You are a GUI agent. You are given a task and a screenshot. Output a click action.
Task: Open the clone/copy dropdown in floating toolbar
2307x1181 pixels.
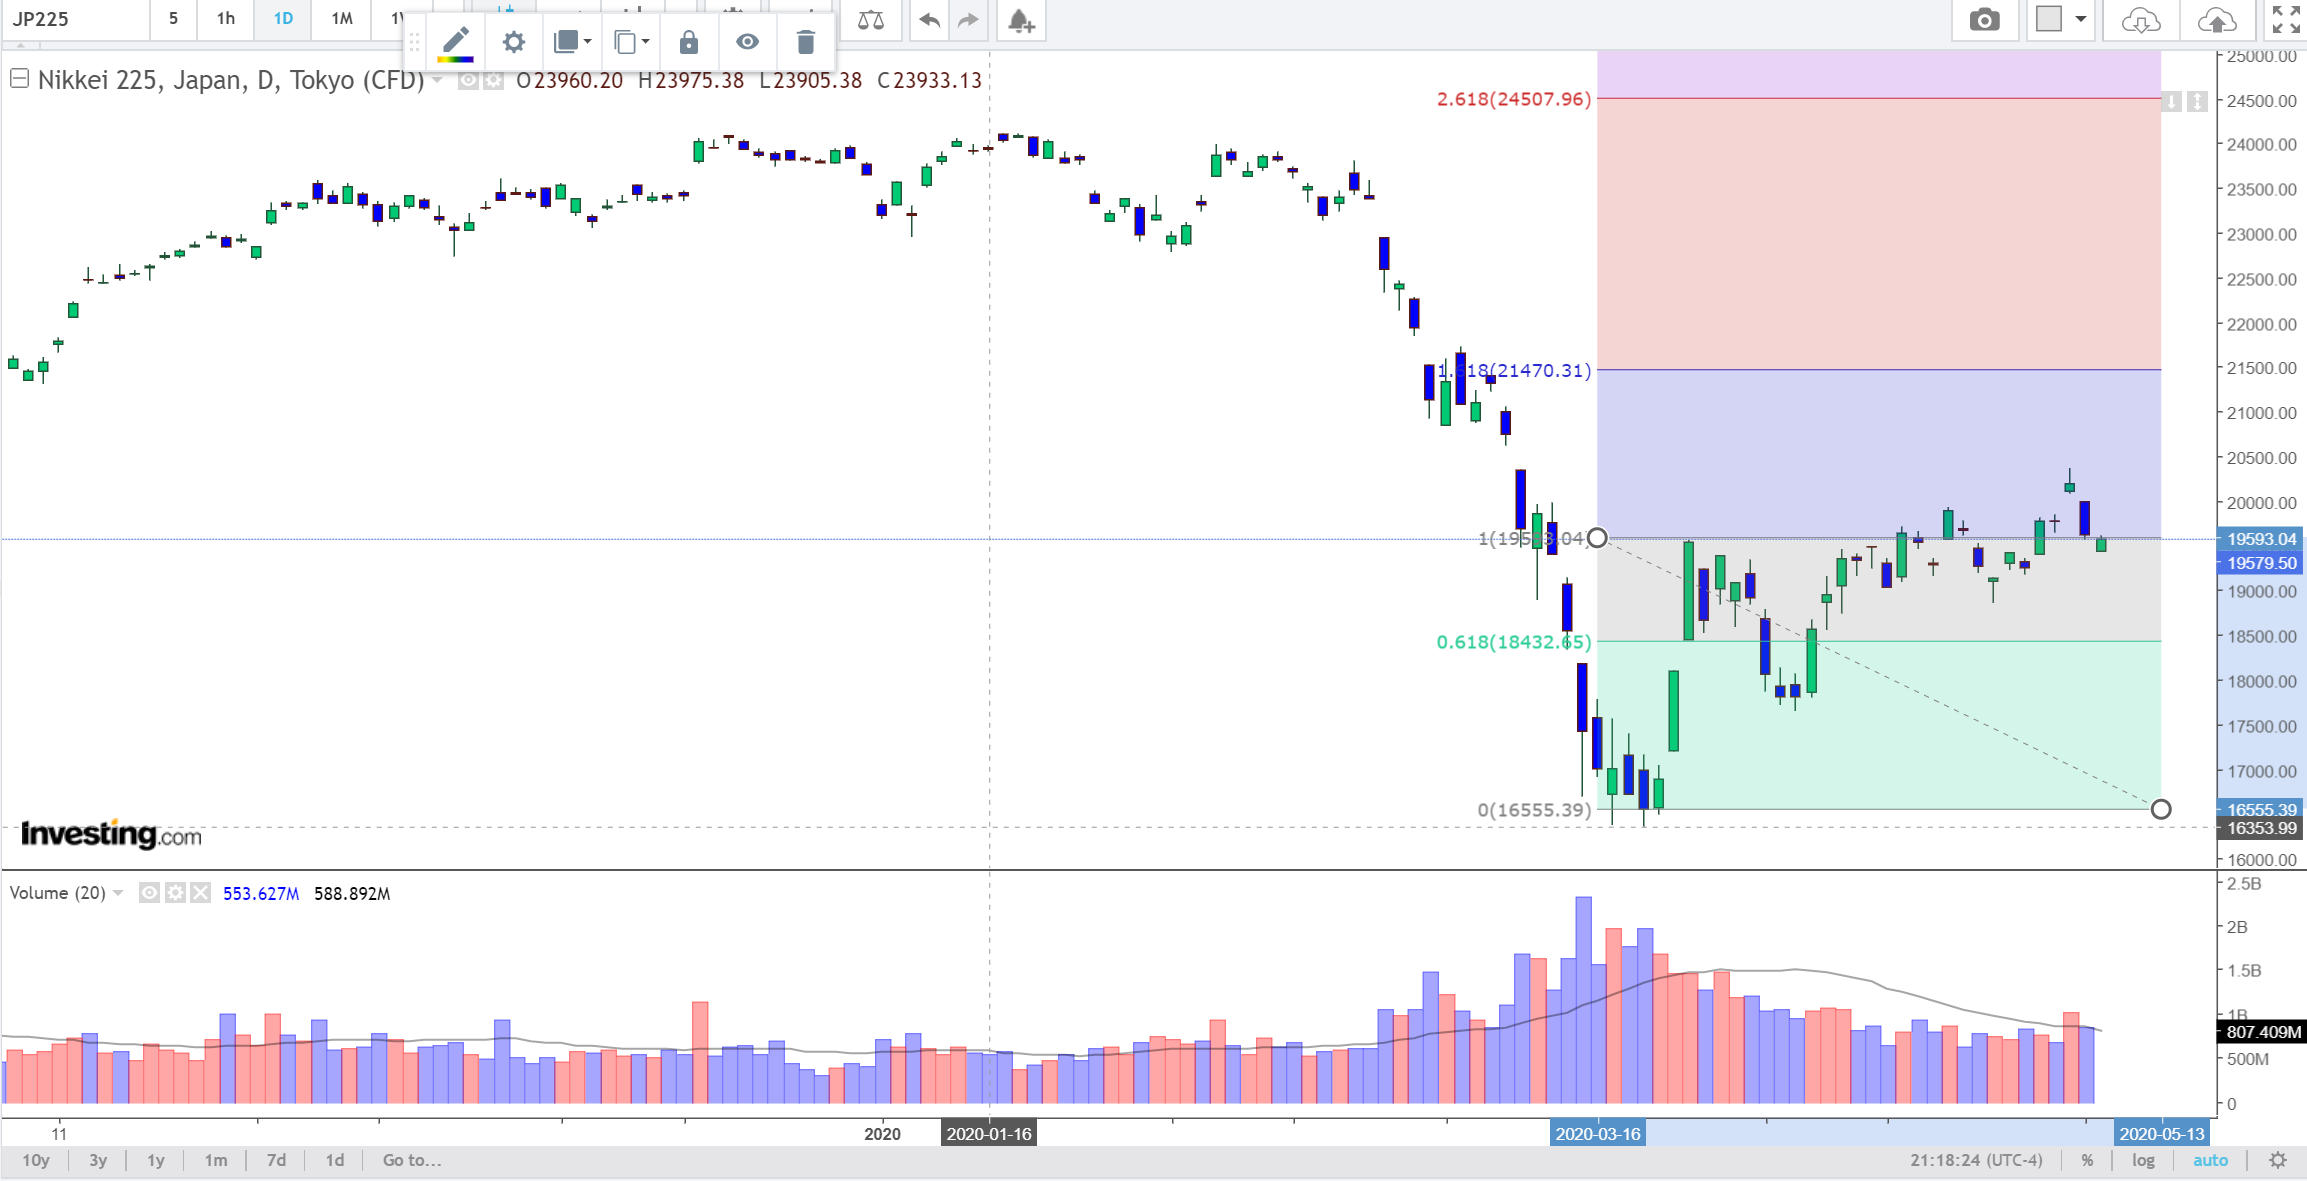tap(632, 42)
